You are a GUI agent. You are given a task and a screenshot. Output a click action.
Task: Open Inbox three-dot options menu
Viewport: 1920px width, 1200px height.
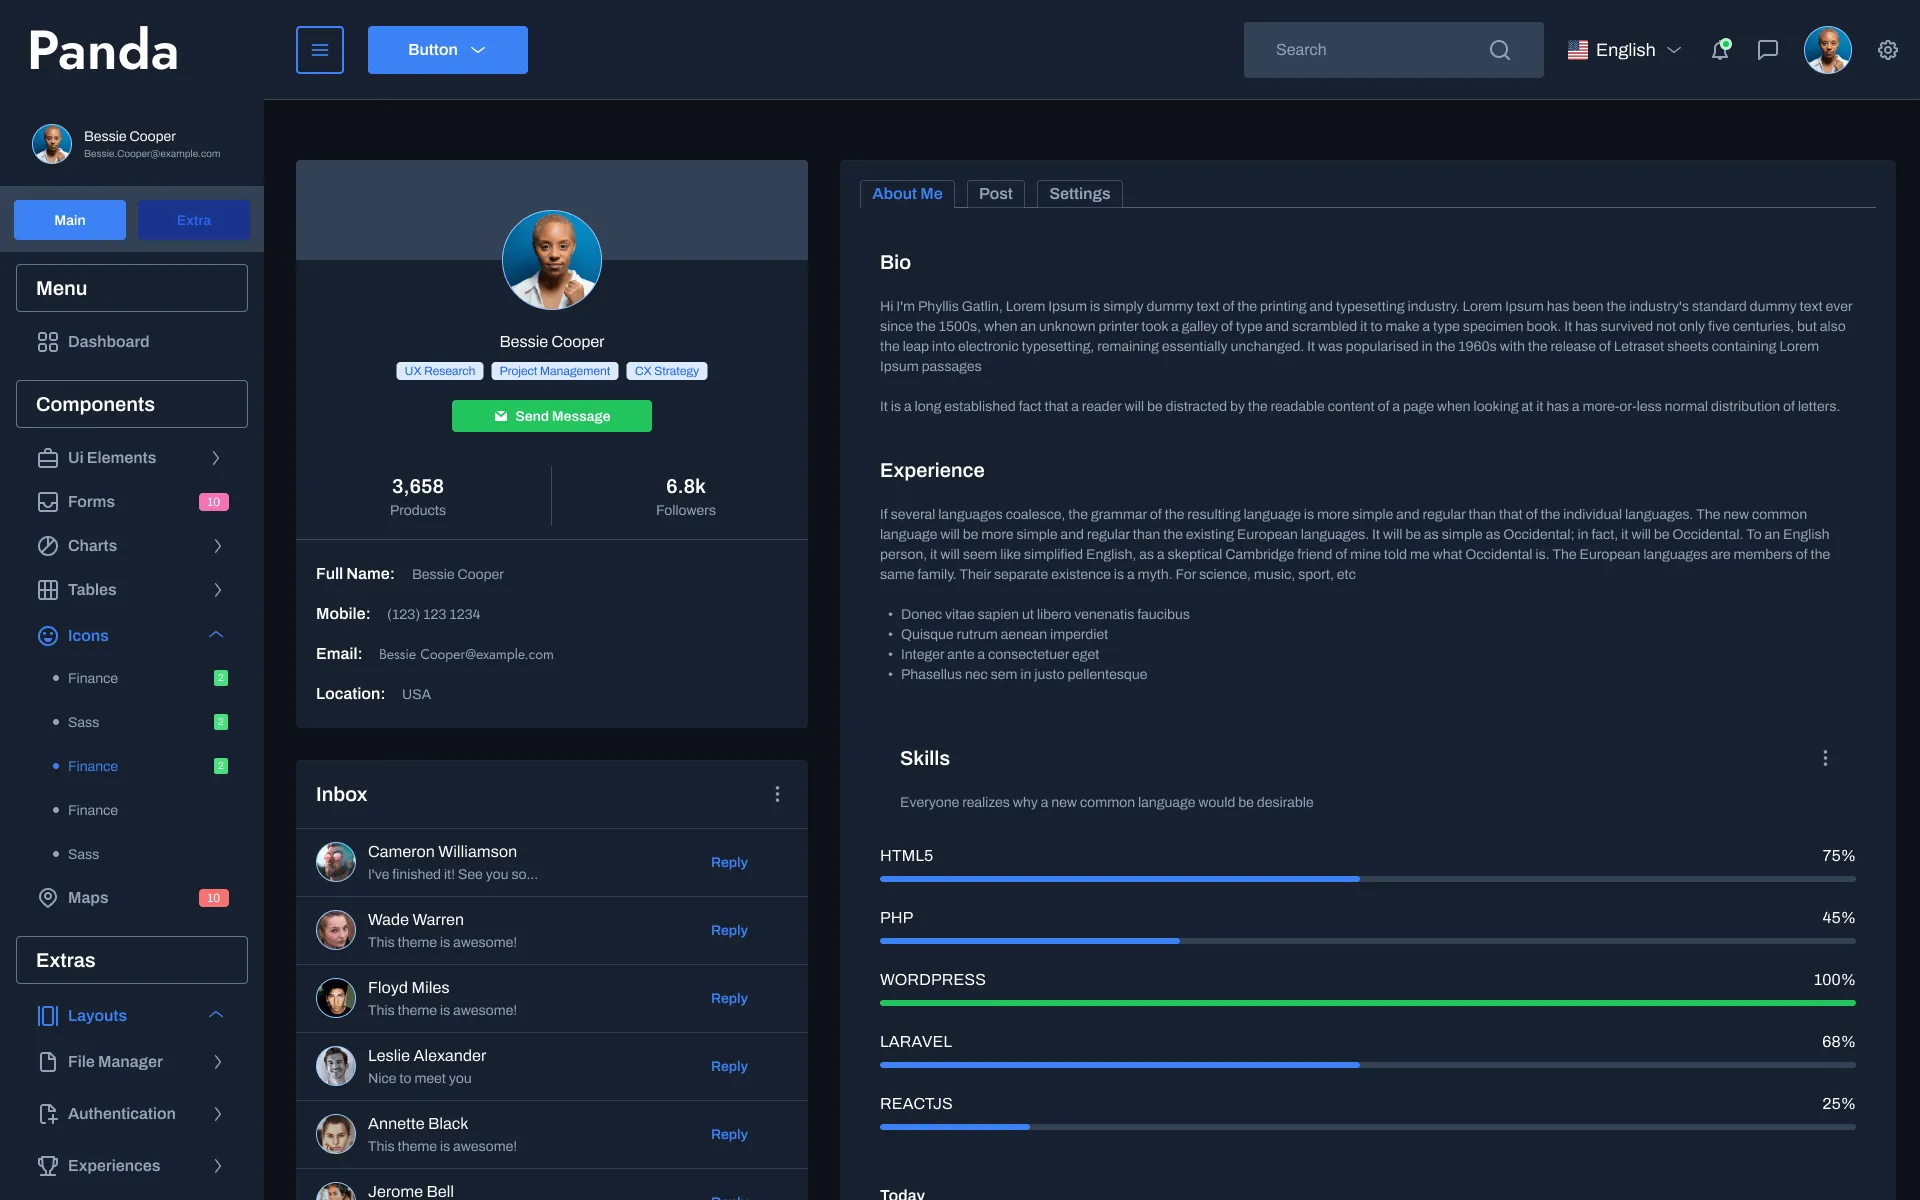point(777,794)
